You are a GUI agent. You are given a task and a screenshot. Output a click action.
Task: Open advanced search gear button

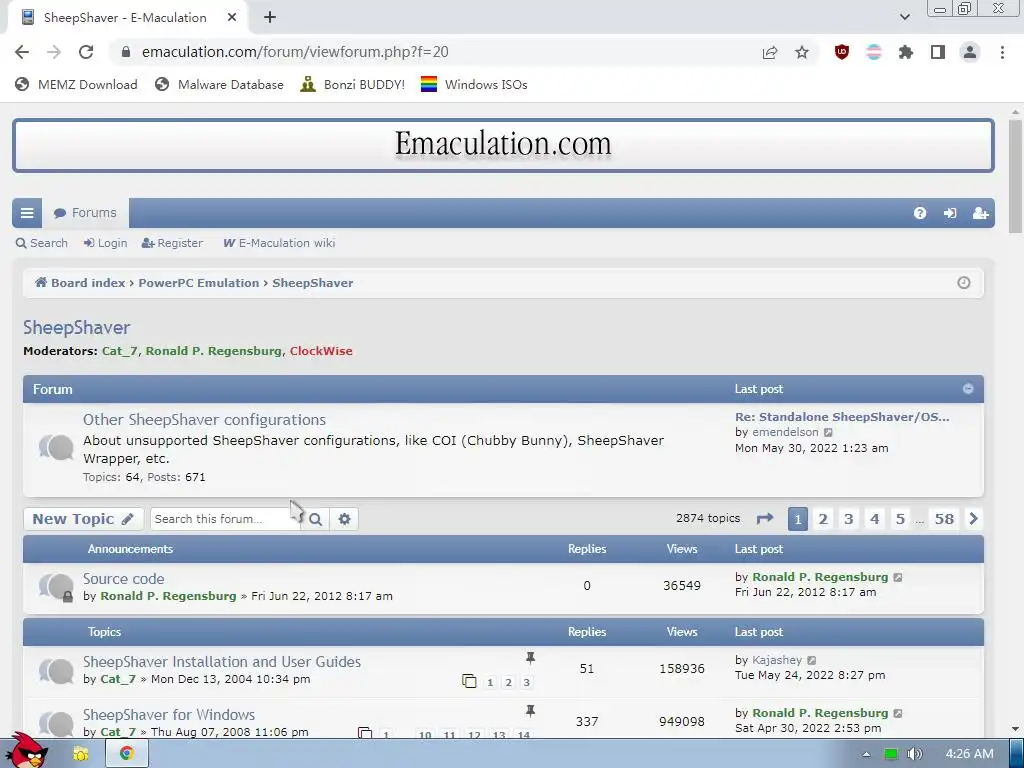tap(344, 519)
